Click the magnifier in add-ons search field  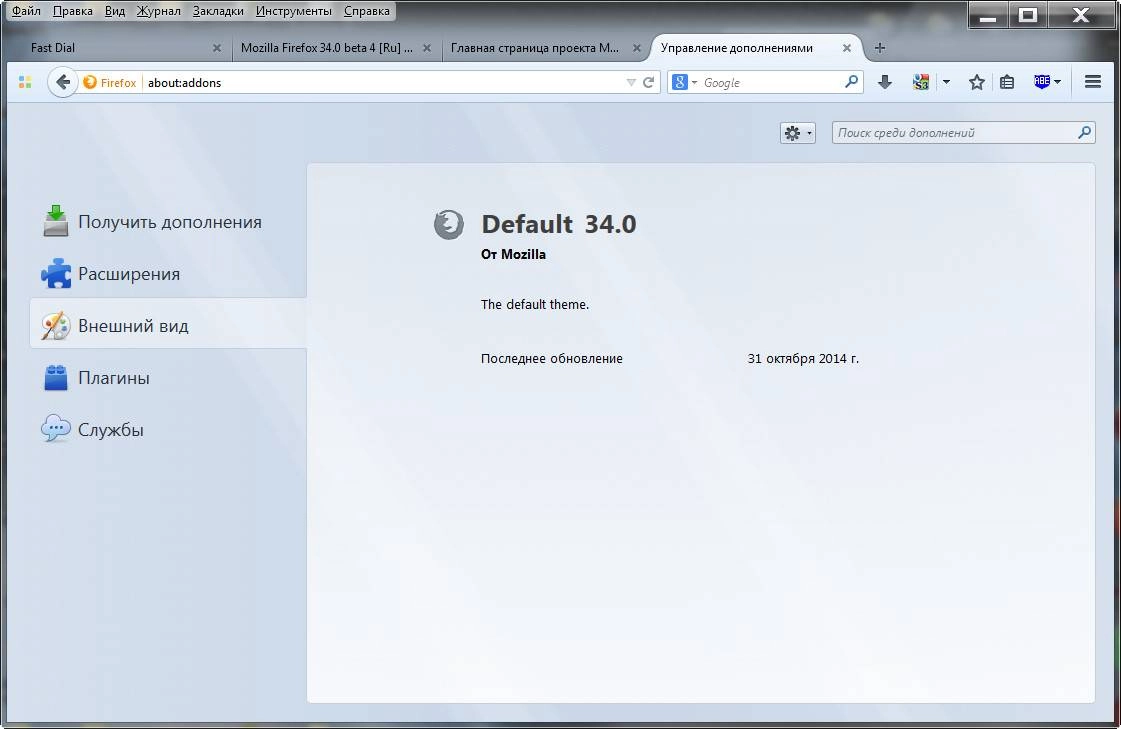pos(1084,132)
